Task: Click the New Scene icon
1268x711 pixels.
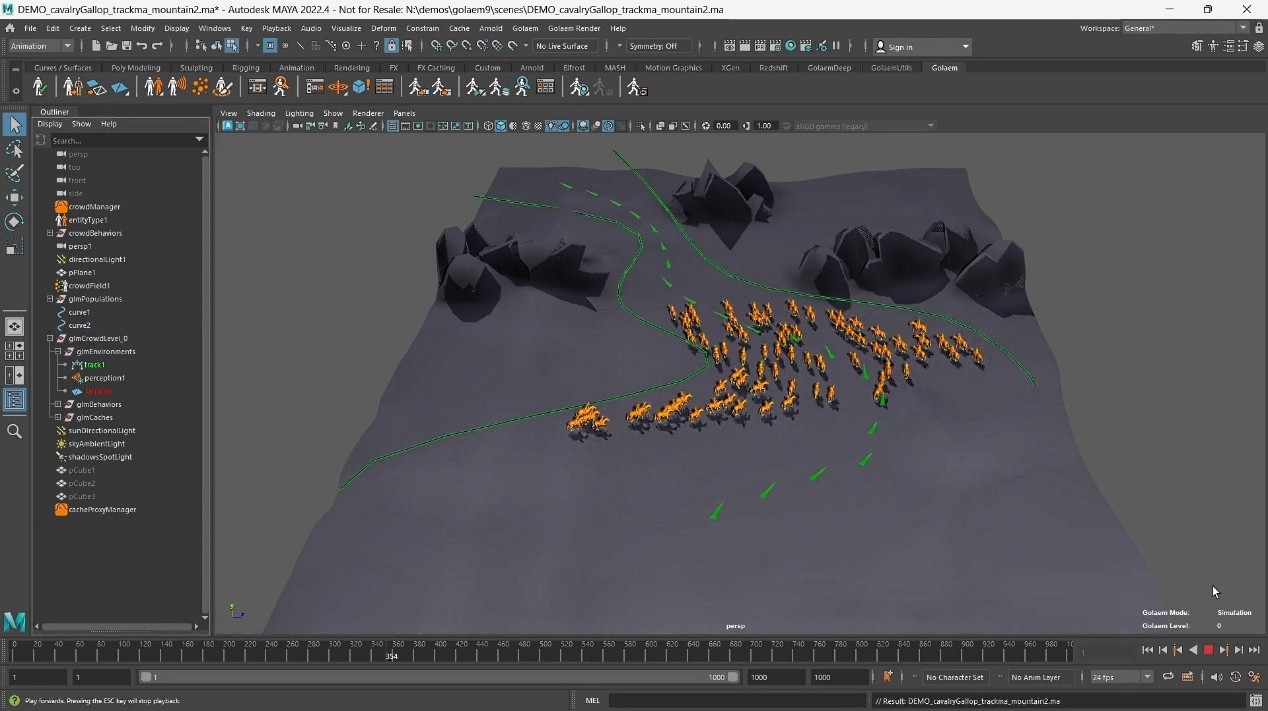Action: 96,46
